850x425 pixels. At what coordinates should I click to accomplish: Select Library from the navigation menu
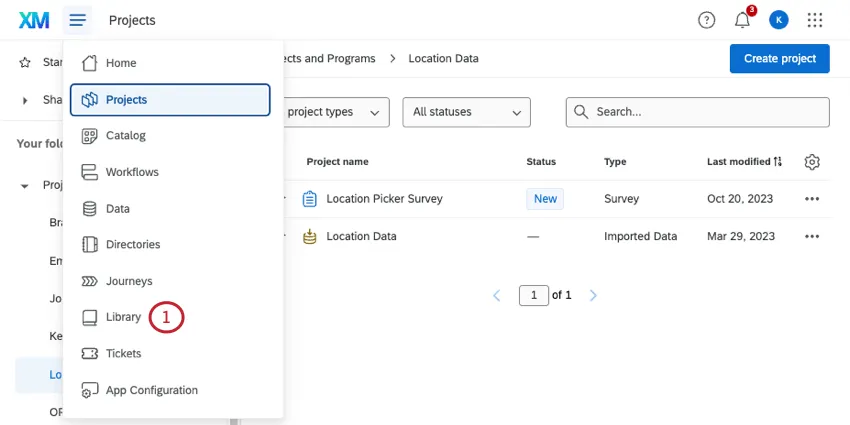pos(123,317)
